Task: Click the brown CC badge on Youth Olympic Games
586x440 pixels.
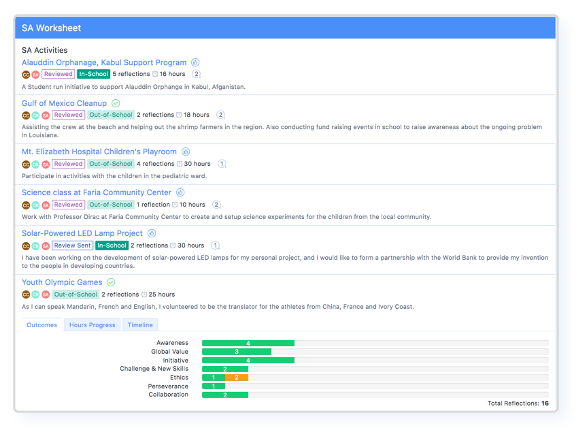Action: coord(26,295)
